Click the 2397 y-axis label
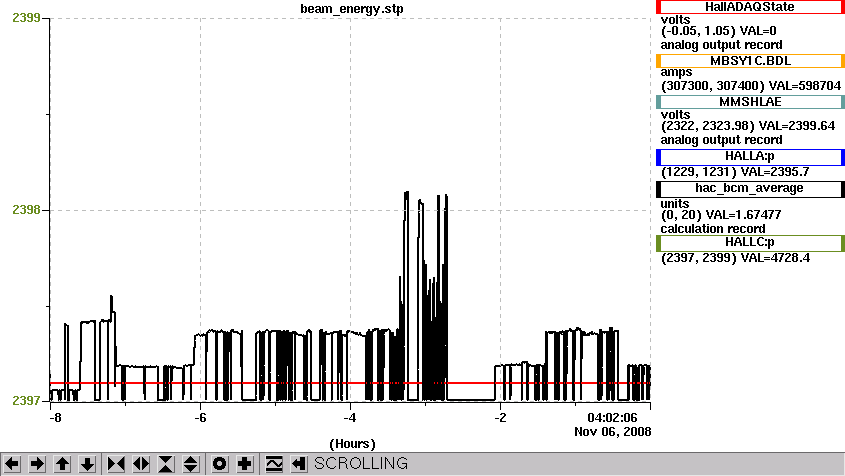 pyautogui.click(x=26, y=401)
